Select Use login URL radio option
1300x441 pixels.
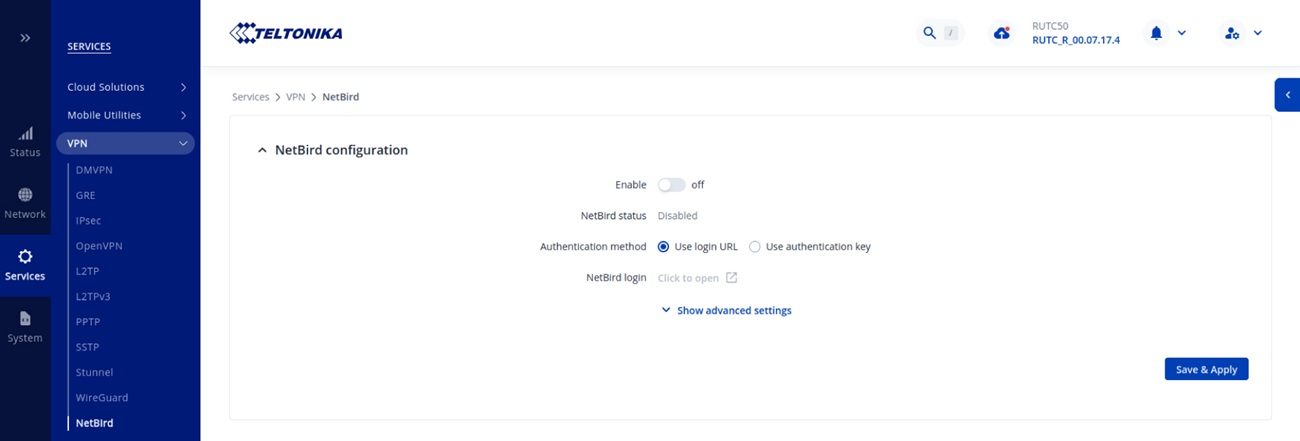664,247
